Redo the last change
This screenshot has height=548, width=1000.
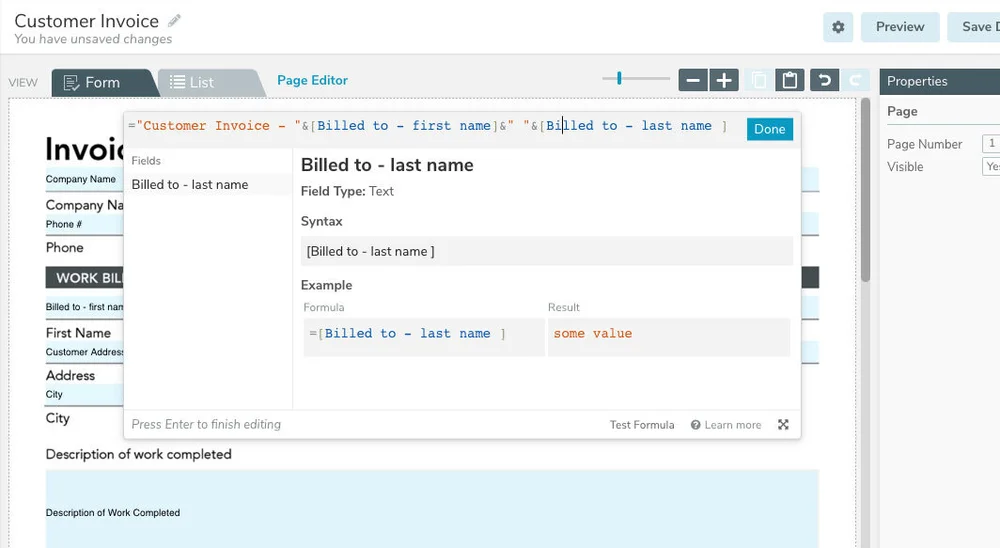tap(856, 80)
